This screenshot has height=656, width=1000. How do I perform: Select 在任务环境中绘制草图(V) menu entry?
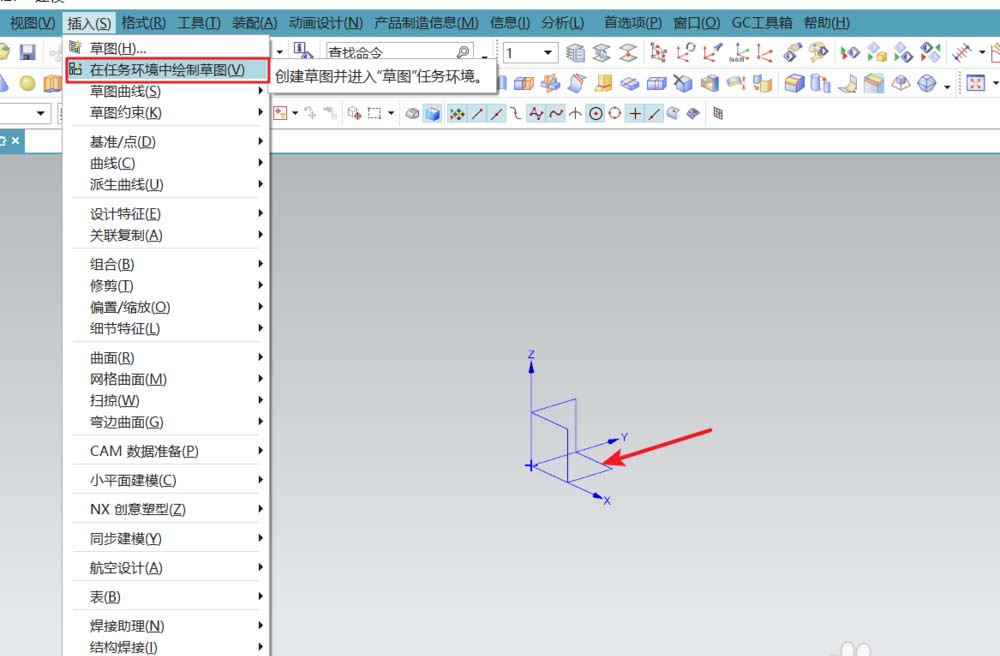[x=166, y=70]
